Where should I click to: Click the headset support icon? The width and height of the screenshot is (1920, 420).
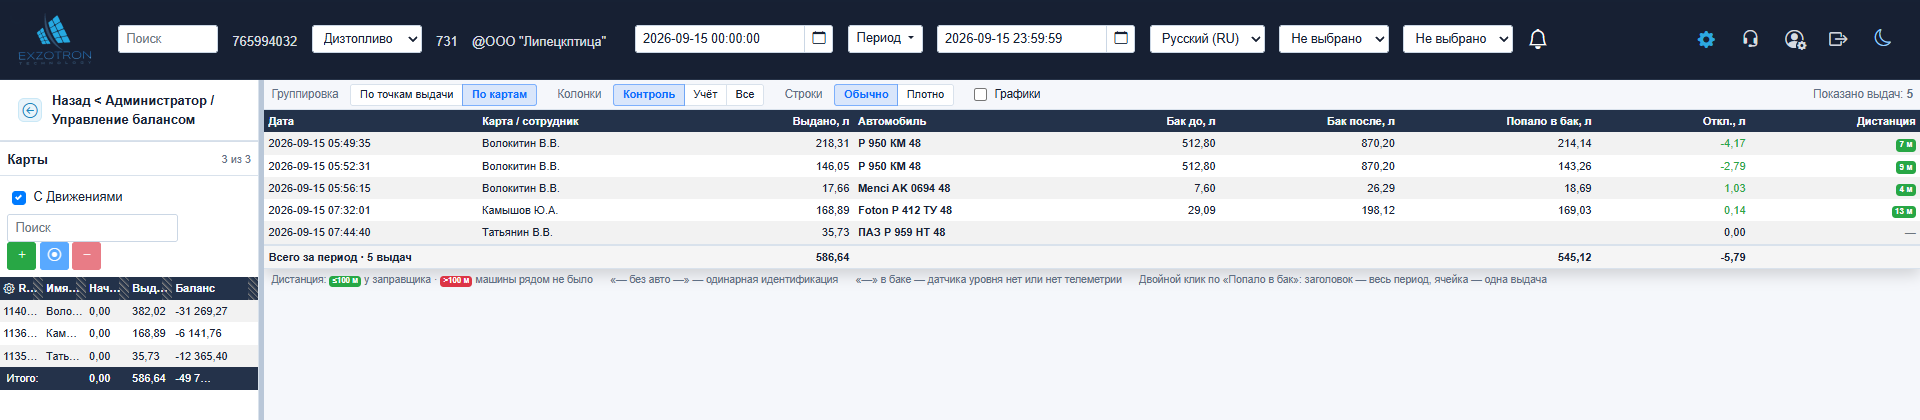pos(1750,39)
